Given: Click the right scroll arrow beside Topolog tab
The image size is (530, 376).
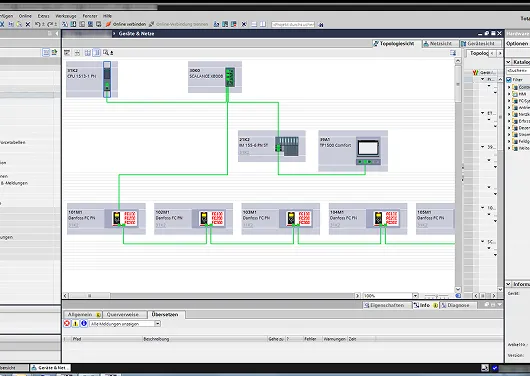Looking at the screenshot, I should coord(500,53).
